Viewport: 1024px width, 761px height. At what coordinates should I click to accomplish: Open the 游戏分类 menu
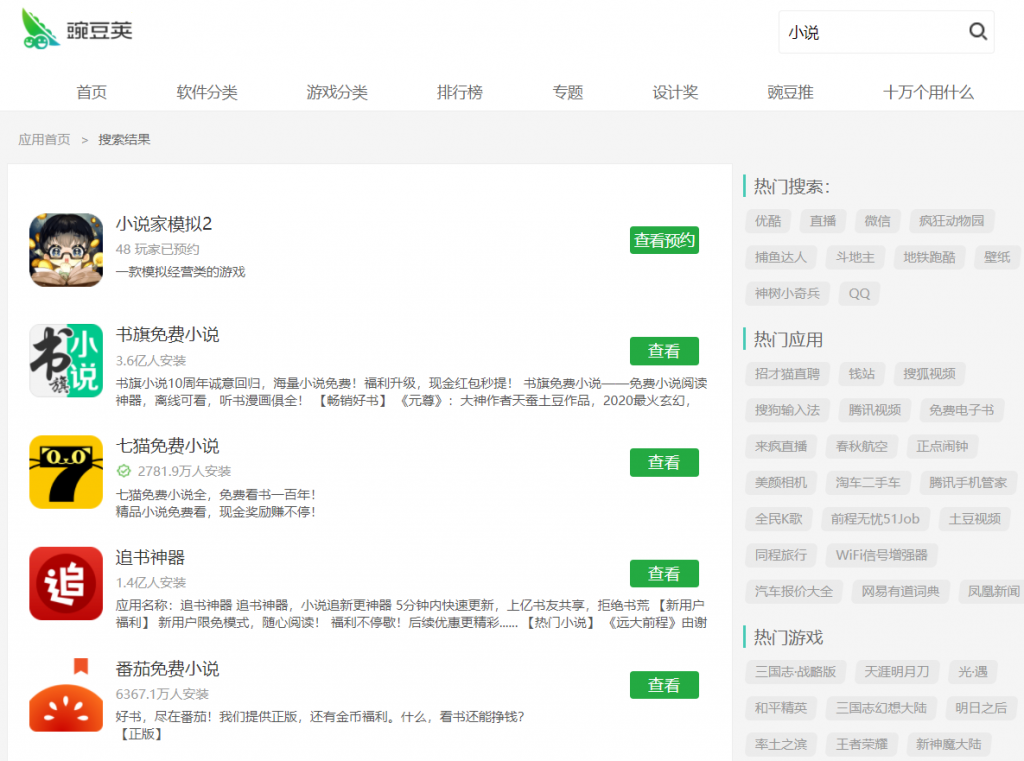point(337,92)
